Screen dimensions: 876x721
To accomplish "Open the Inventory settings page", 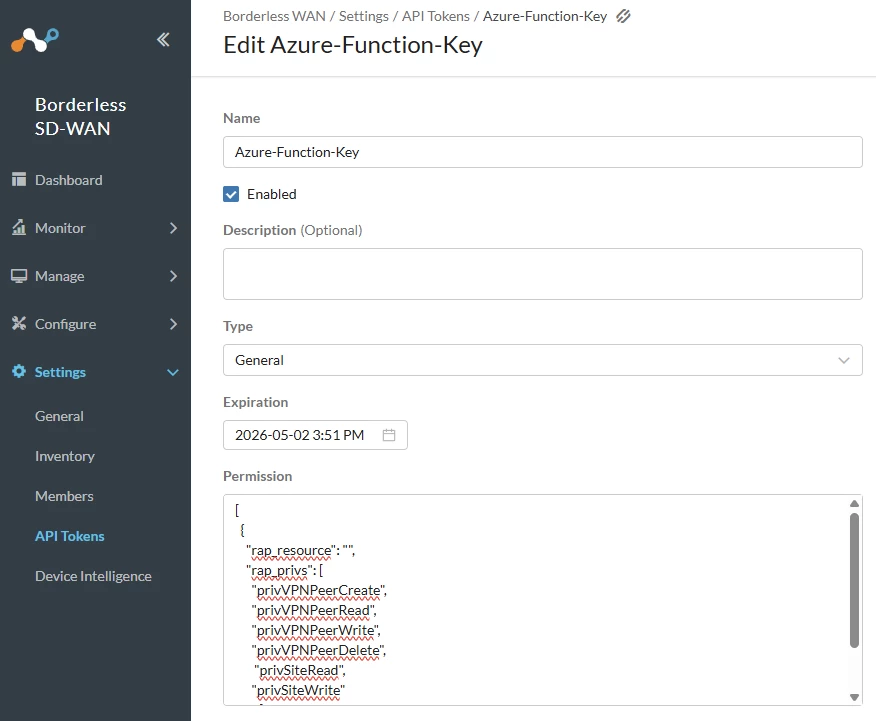I will click(x=65, y=456).
